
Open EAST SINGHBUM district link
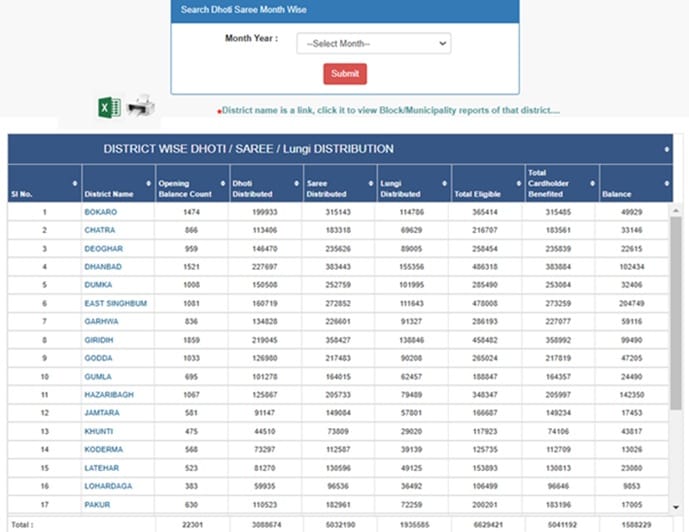tap(115, 303)
